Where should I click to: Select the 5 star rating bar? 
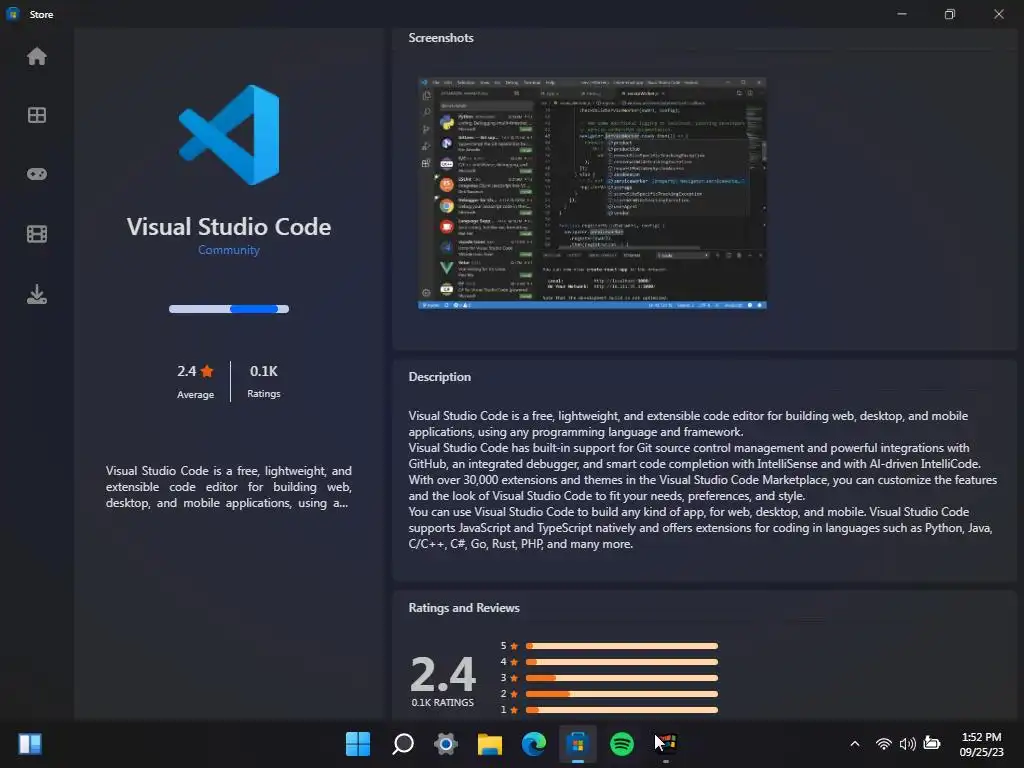(622, 646)
